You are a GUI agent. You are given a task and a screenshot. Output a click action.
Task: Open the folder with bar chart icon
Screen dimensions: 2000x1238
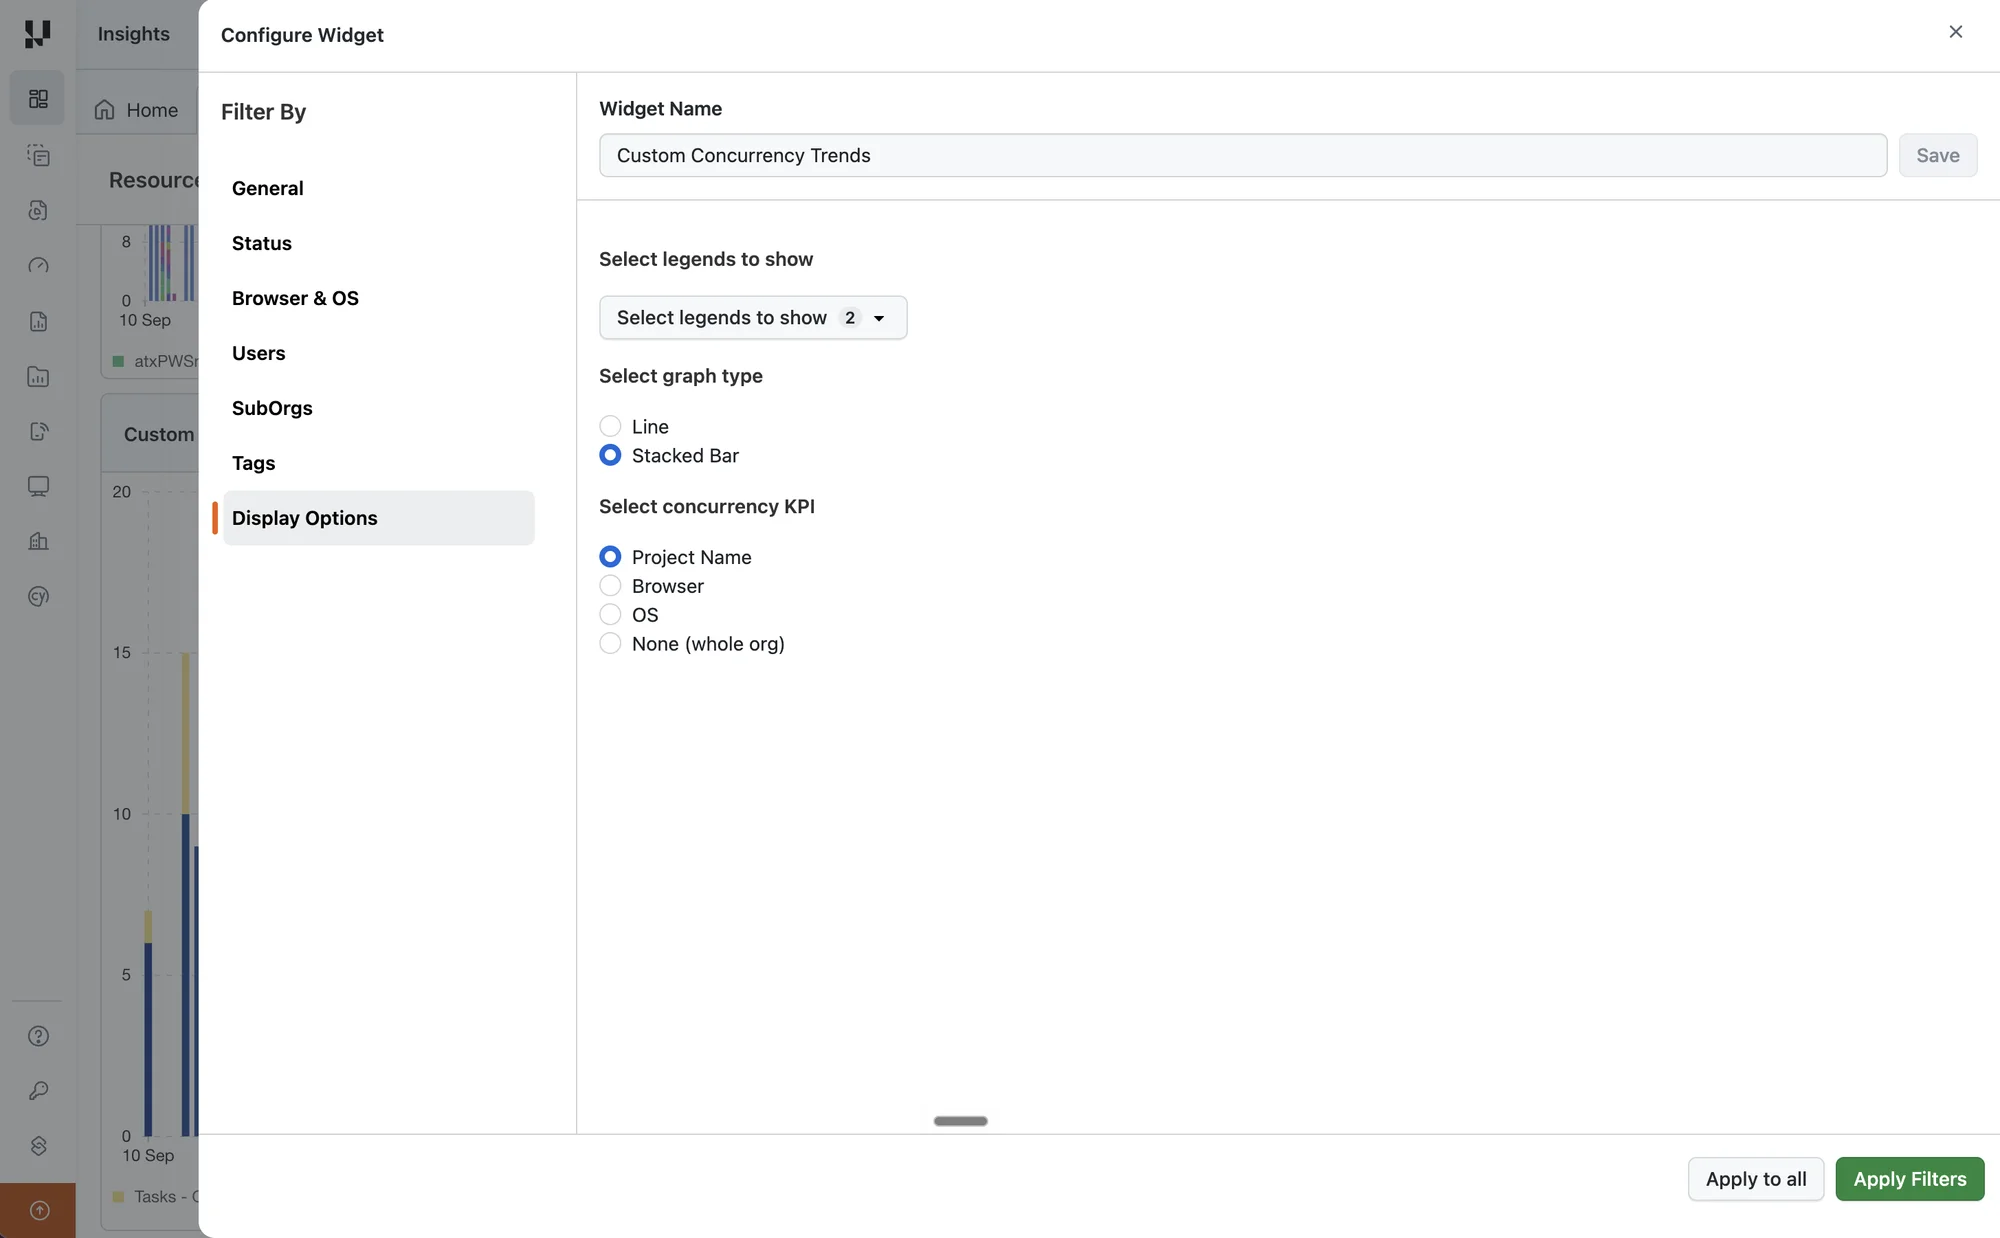click(38, 376)
